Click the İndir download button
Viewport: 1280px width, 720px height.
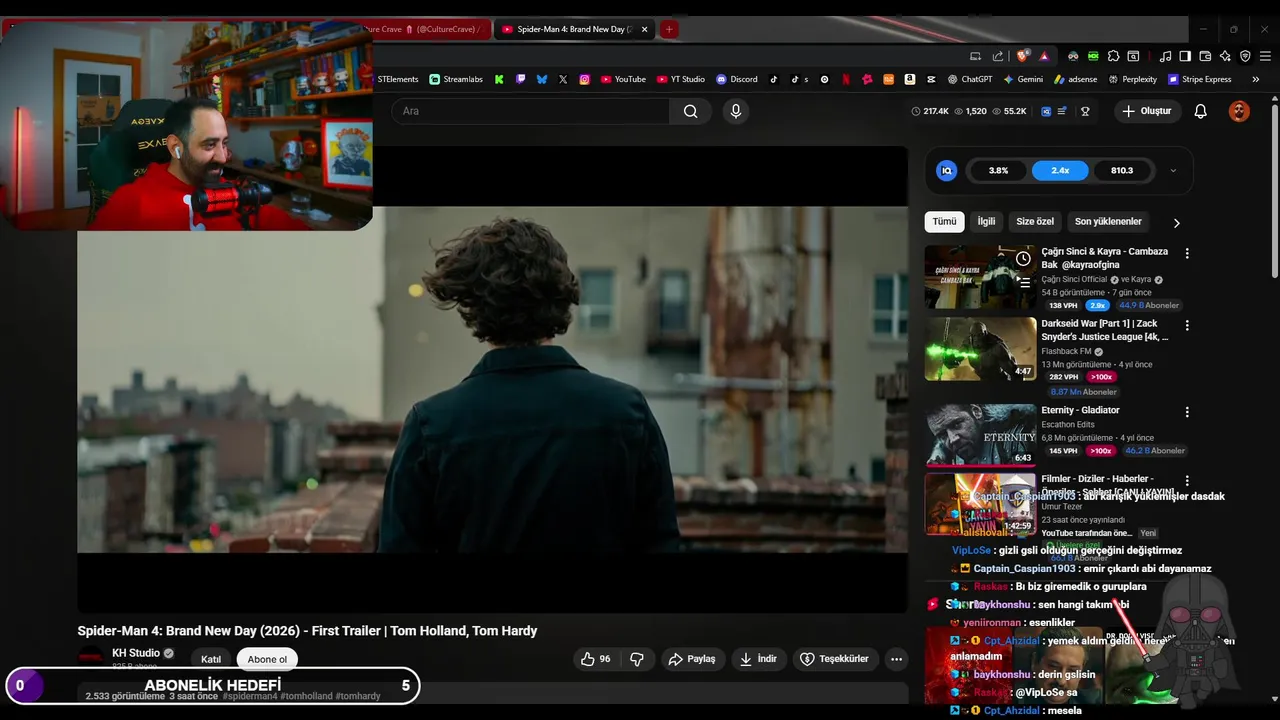click(x=758, y=659)
